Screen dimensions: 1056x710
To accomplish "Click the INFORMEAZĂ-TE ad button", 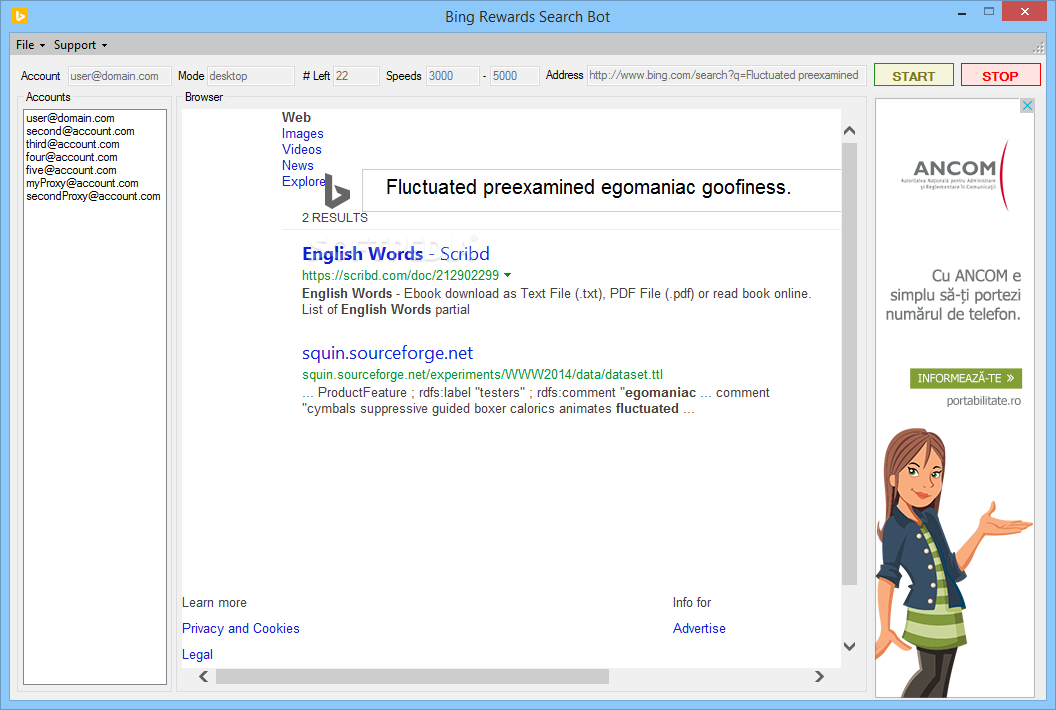I will click(966, 378).
